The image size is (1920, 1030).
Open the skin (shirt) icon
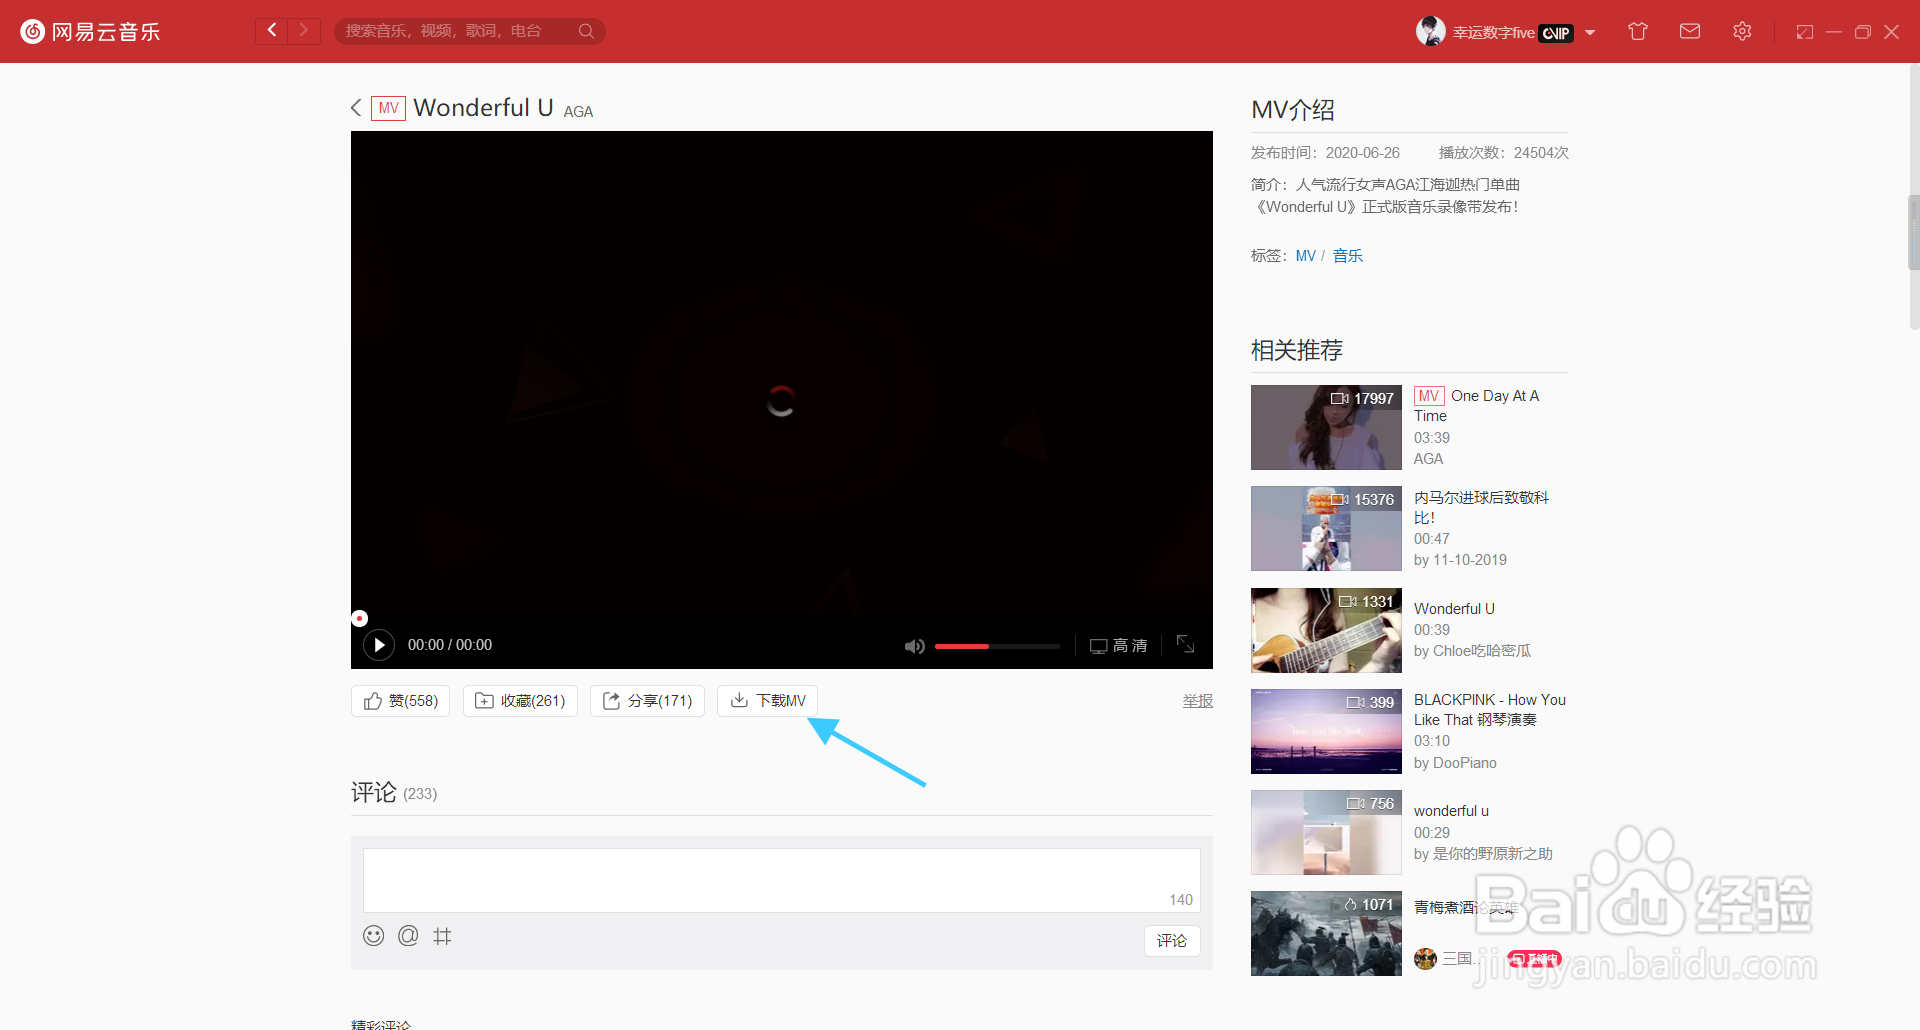1637,31
